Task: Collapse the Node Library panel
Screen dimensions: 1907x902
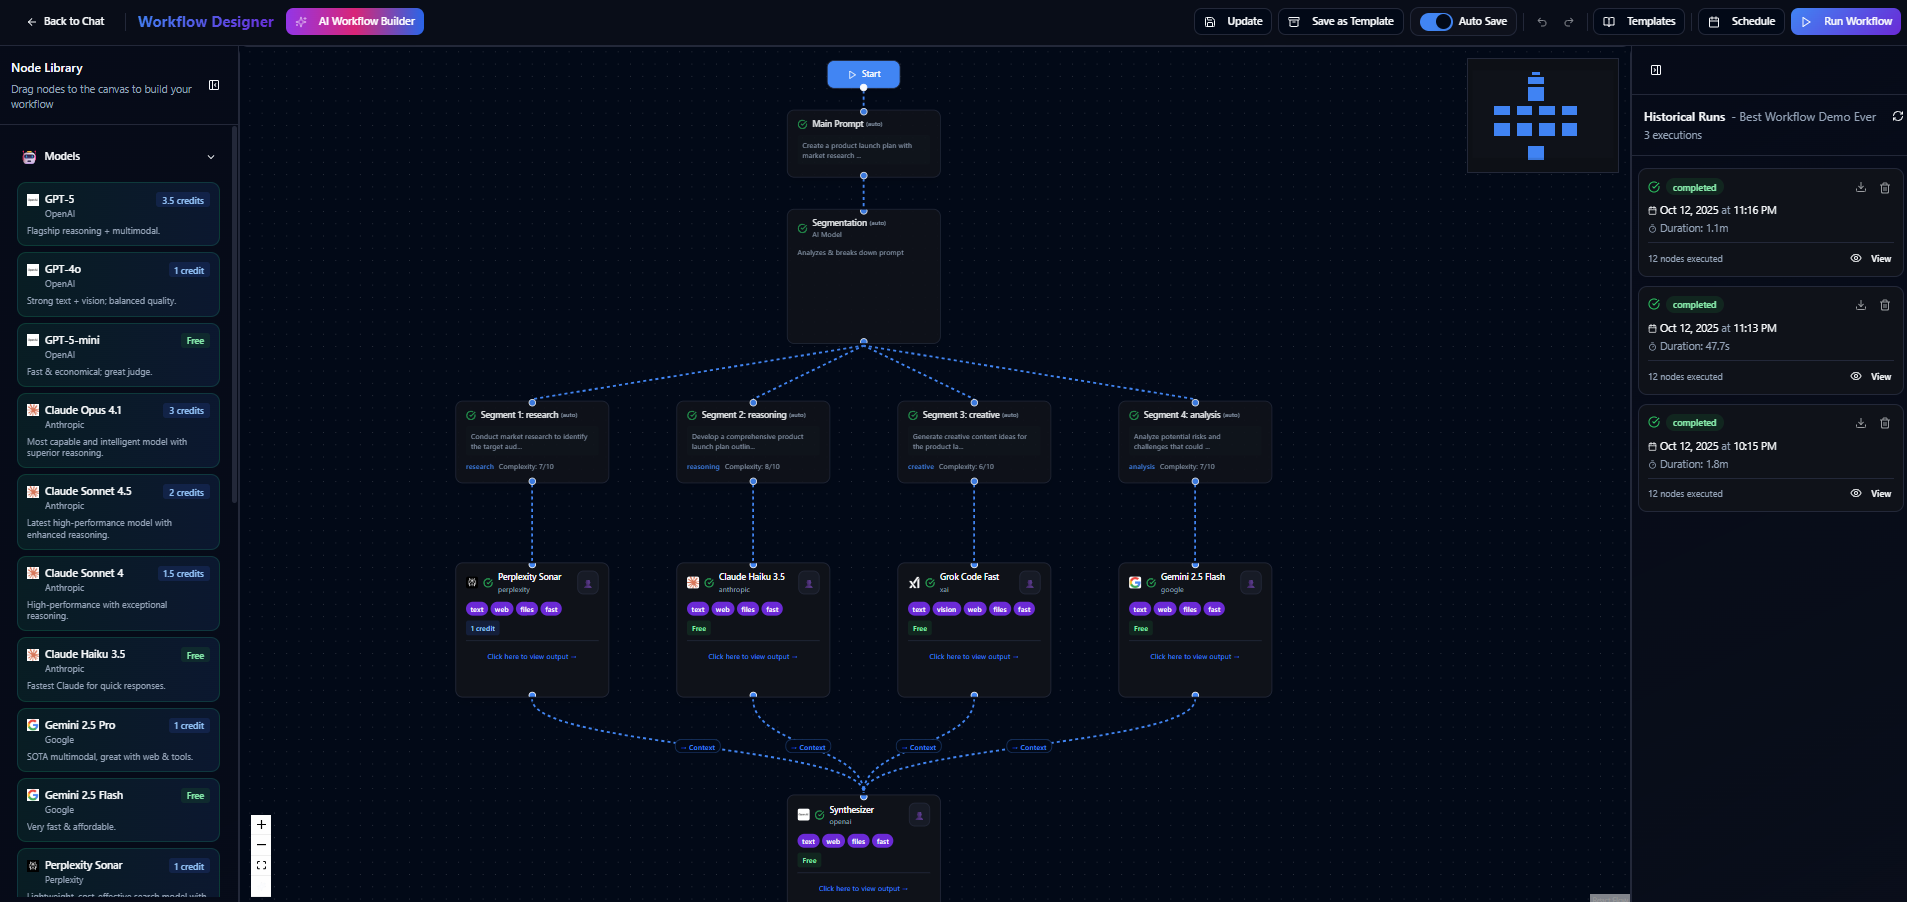Action: pyautogui.click(x=213, y=85)
